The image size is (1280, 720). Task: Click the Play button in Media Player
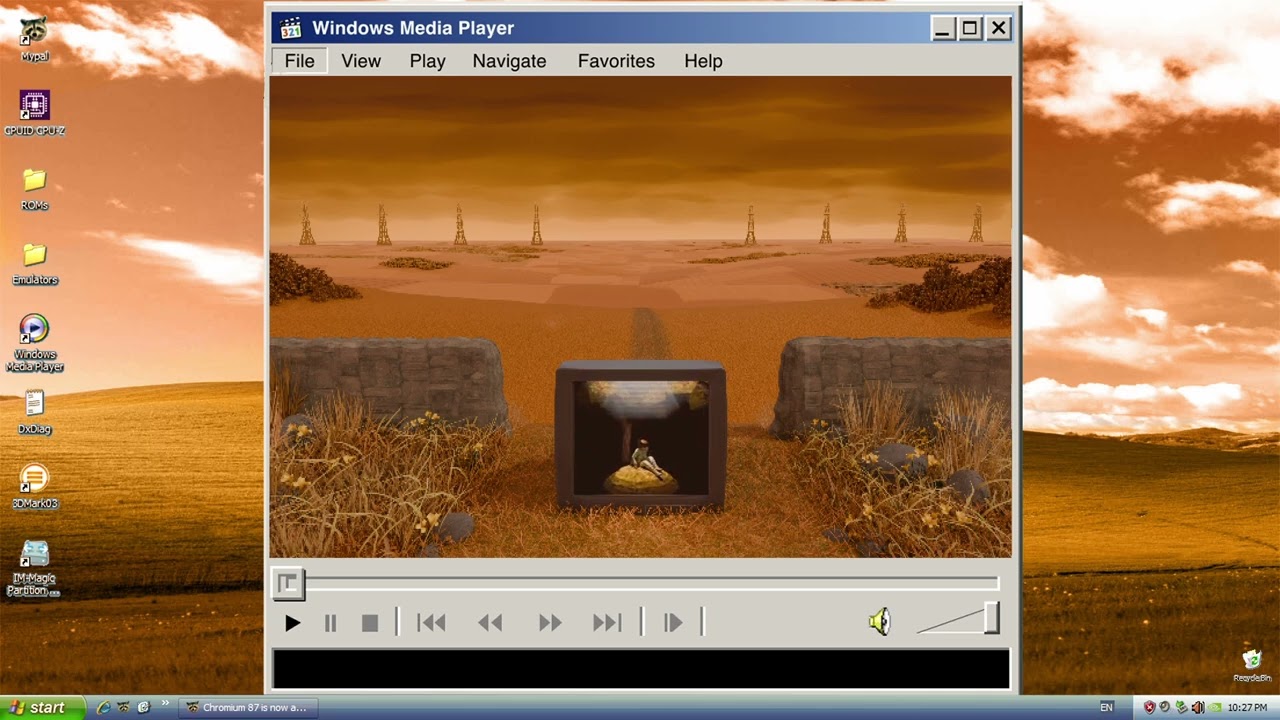292,623
